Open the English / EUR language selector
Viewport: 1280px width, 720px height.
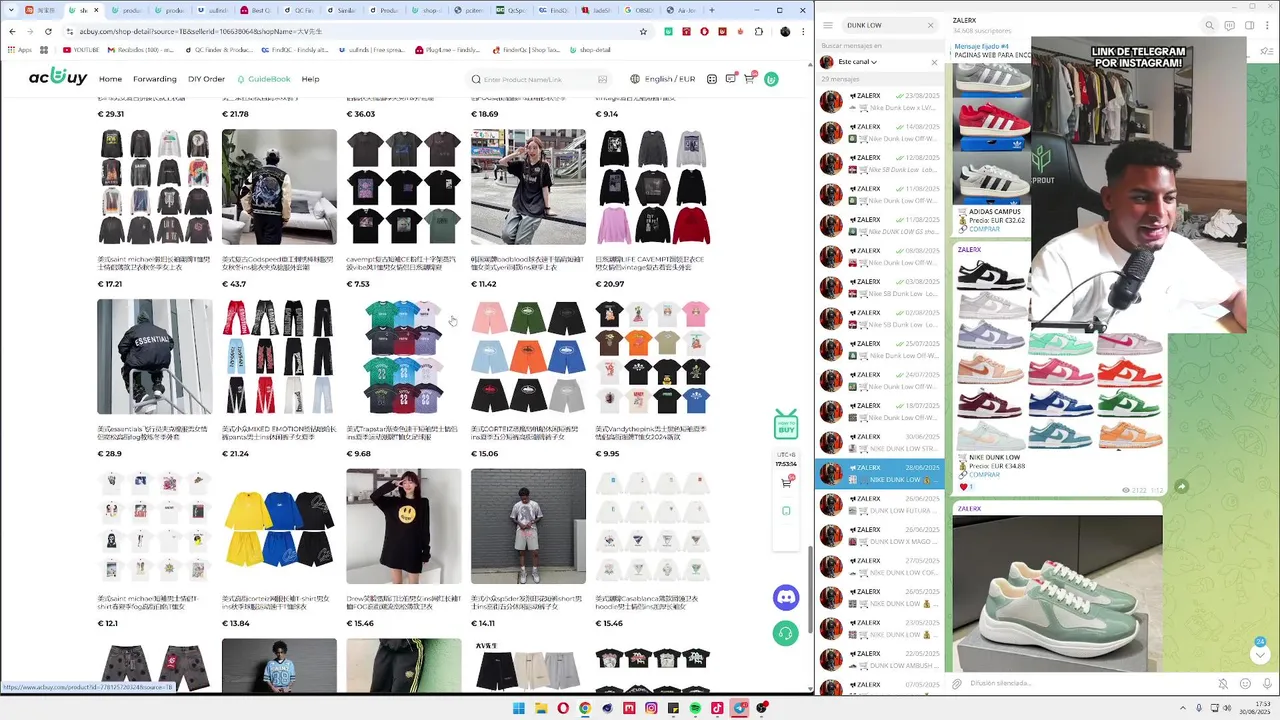click(x=662, y=79)
